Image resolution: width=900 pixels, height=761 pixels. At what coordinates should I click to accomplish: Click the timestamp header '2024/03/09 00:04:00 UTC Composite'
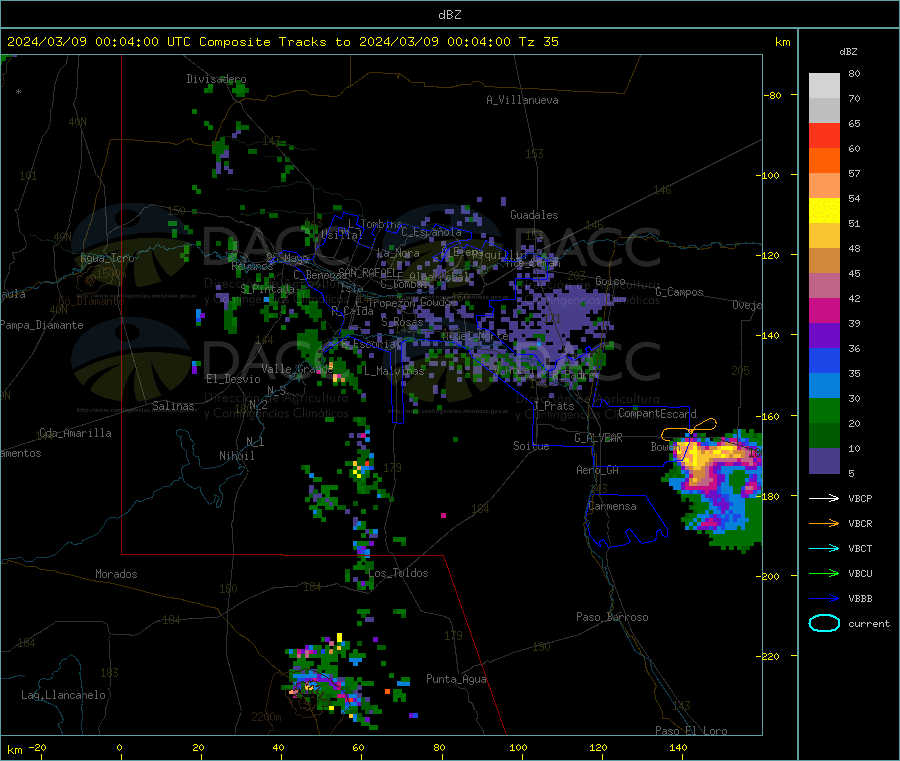point(138,42)
